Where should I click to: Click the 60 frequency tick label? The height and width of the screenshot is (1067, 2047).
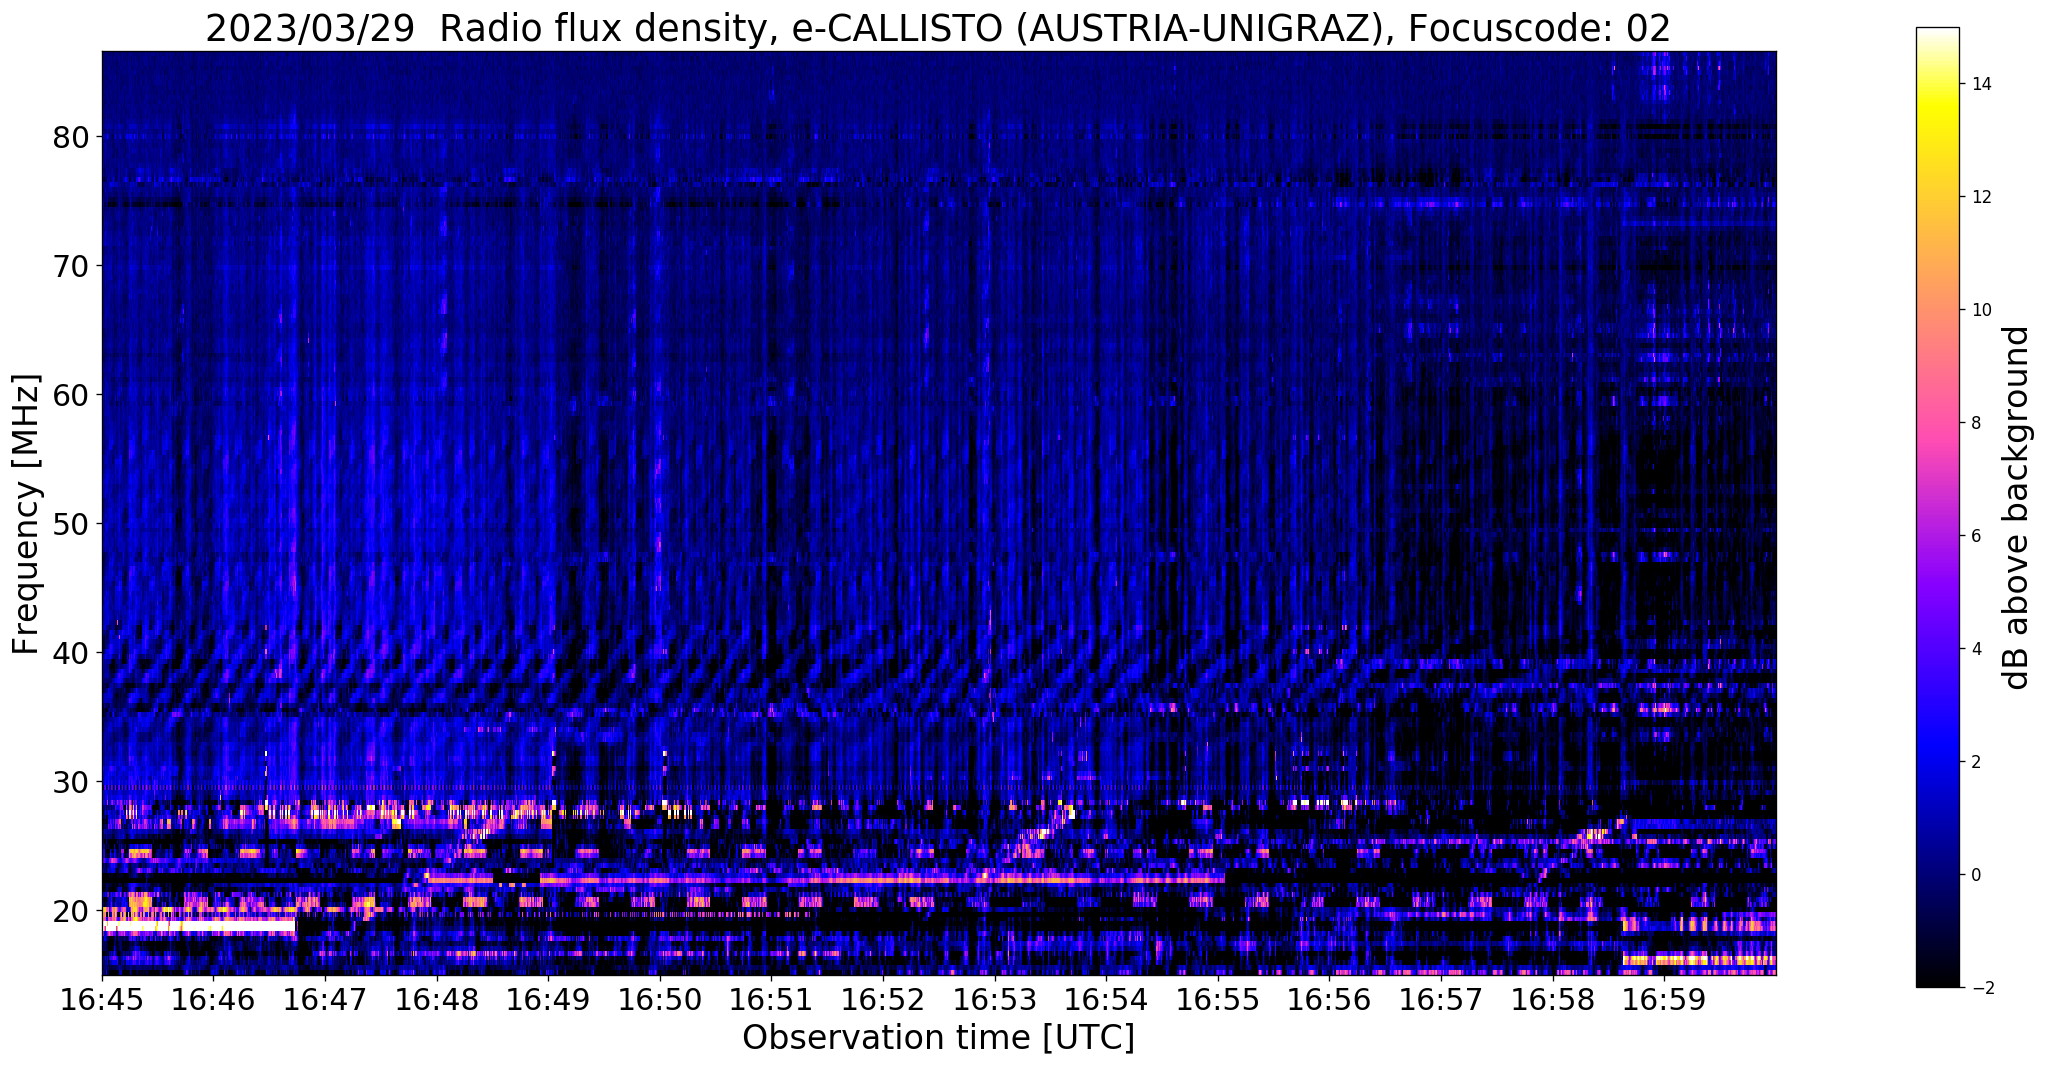tap(70, 395)
